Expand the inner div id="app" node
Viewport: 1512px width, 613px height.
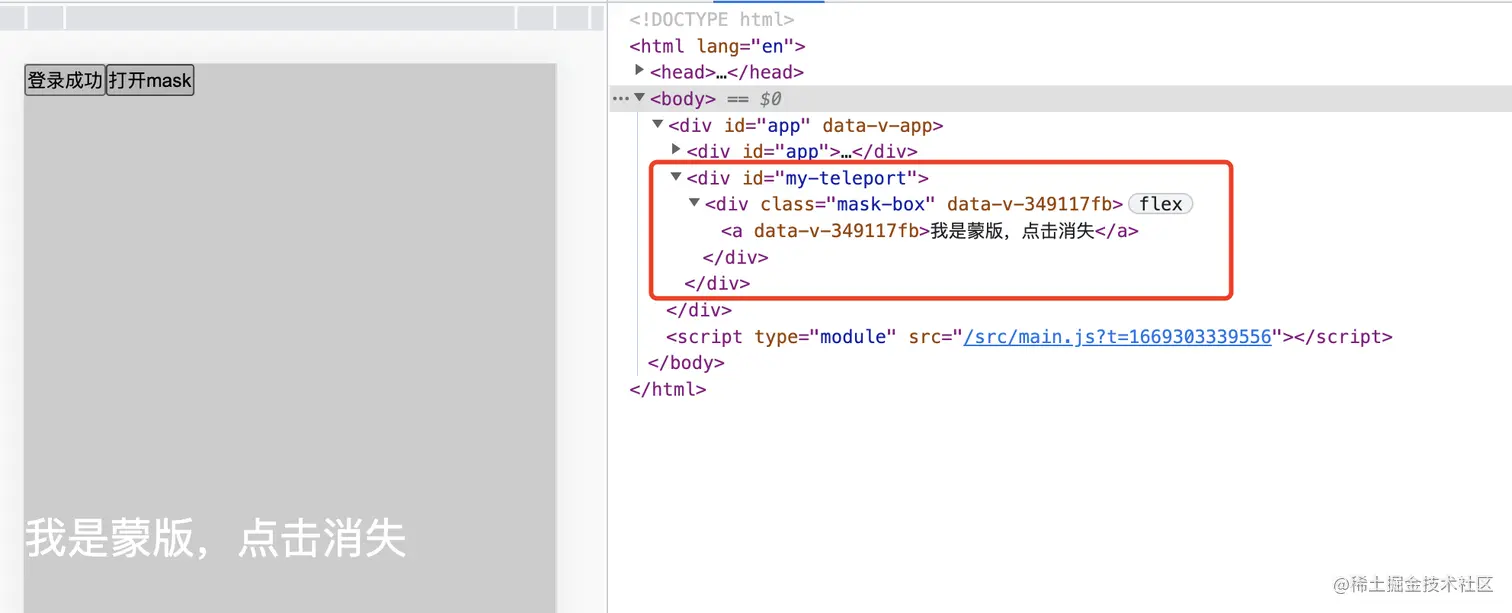tap(676, 149)
